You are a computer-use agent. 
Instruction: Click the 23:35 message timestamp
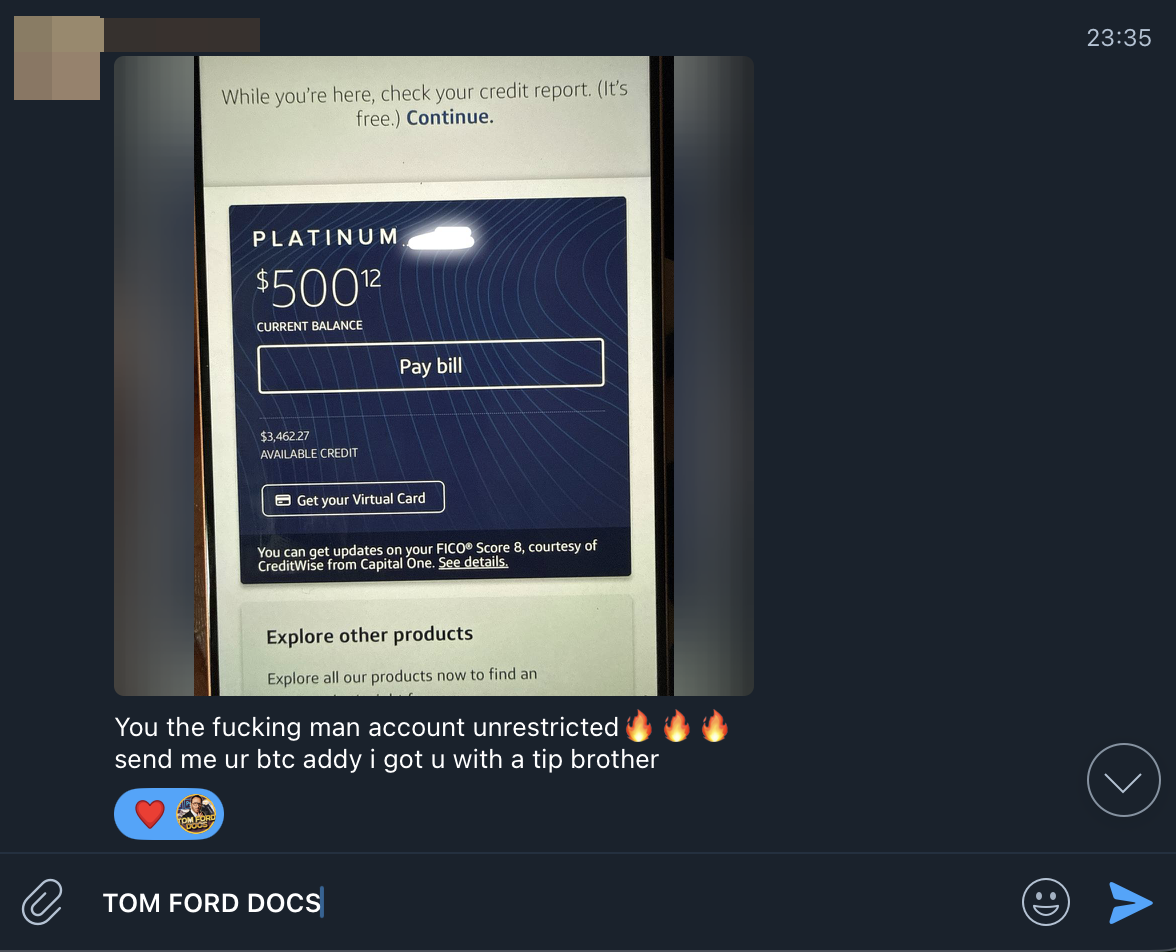tap(1119, 38)
